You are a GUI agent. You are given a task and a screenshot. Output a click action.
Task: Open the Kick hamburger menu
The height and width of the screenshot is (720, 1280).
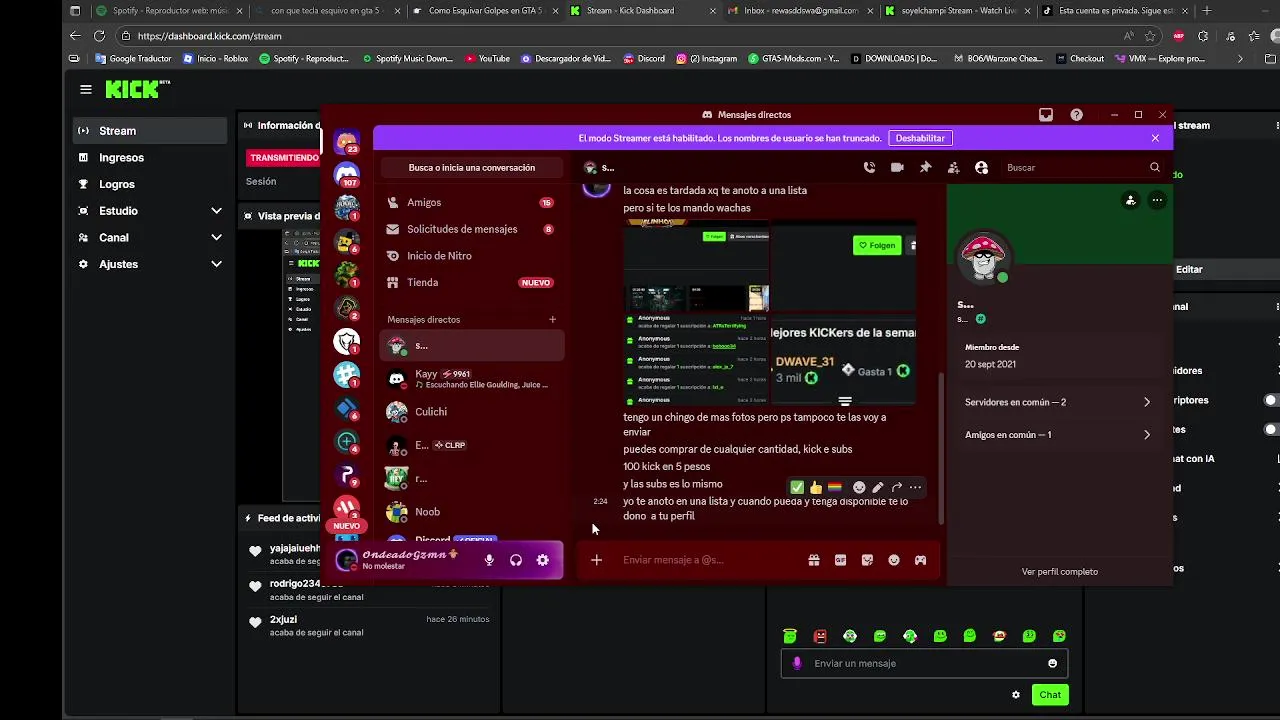(x=86, y=89)
